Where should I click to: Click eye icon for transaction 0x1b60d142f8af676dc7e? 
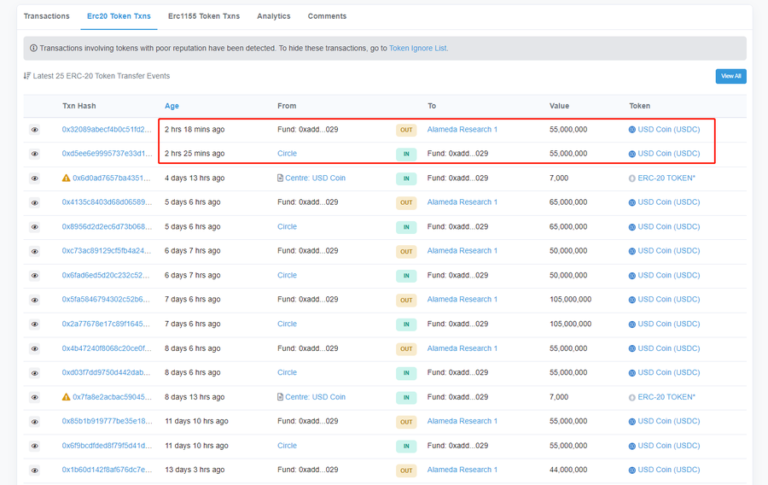[x=34, y=470]
